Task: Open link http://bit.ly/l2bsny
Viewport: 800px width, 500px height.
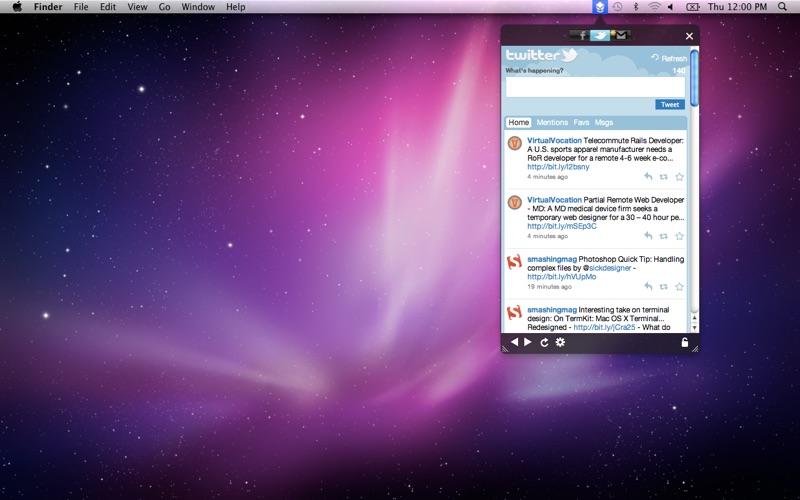Action: coord(558,167)
